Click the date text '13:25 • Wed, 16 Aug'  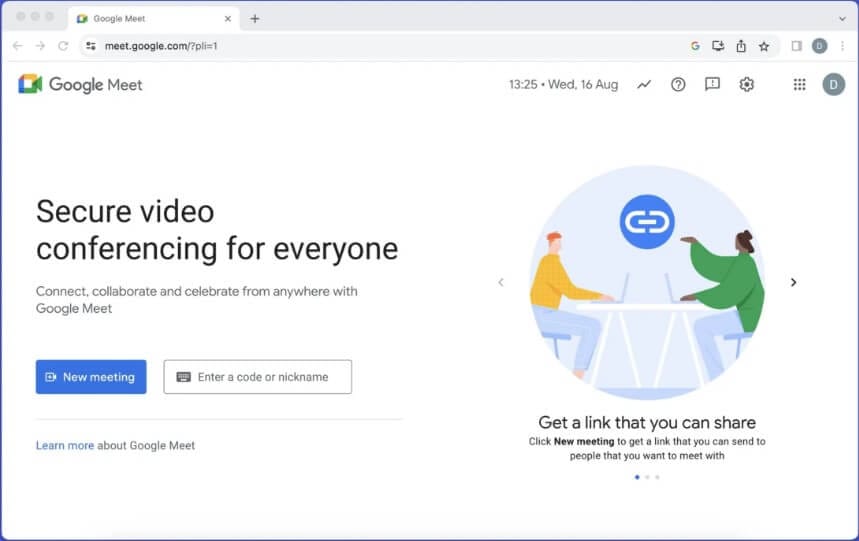563,84
